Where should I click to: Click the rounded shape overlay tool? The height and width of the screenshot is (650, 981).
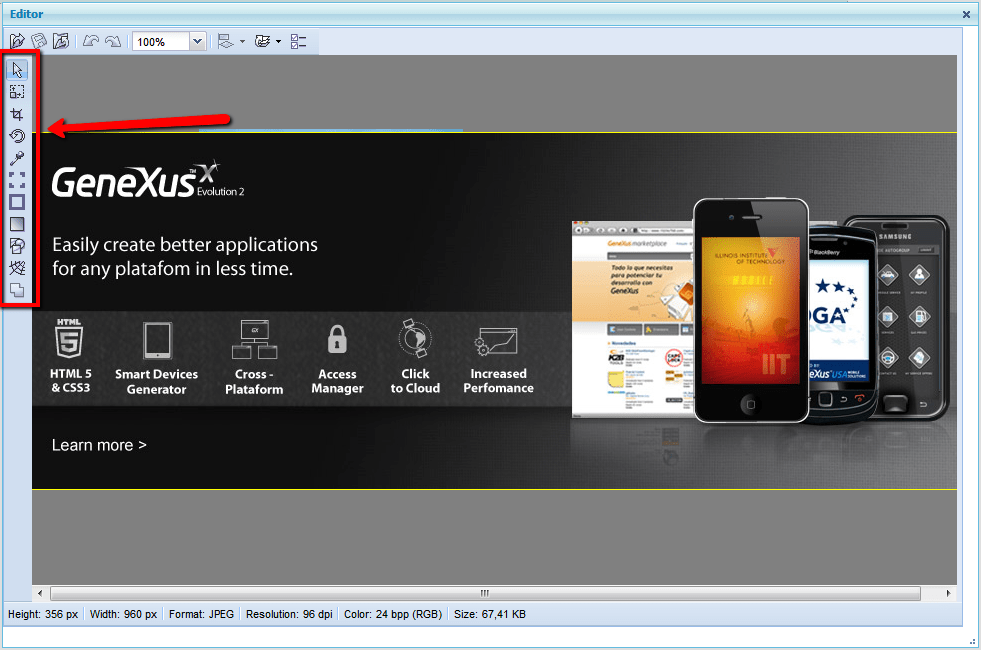[x=17, y=246]
